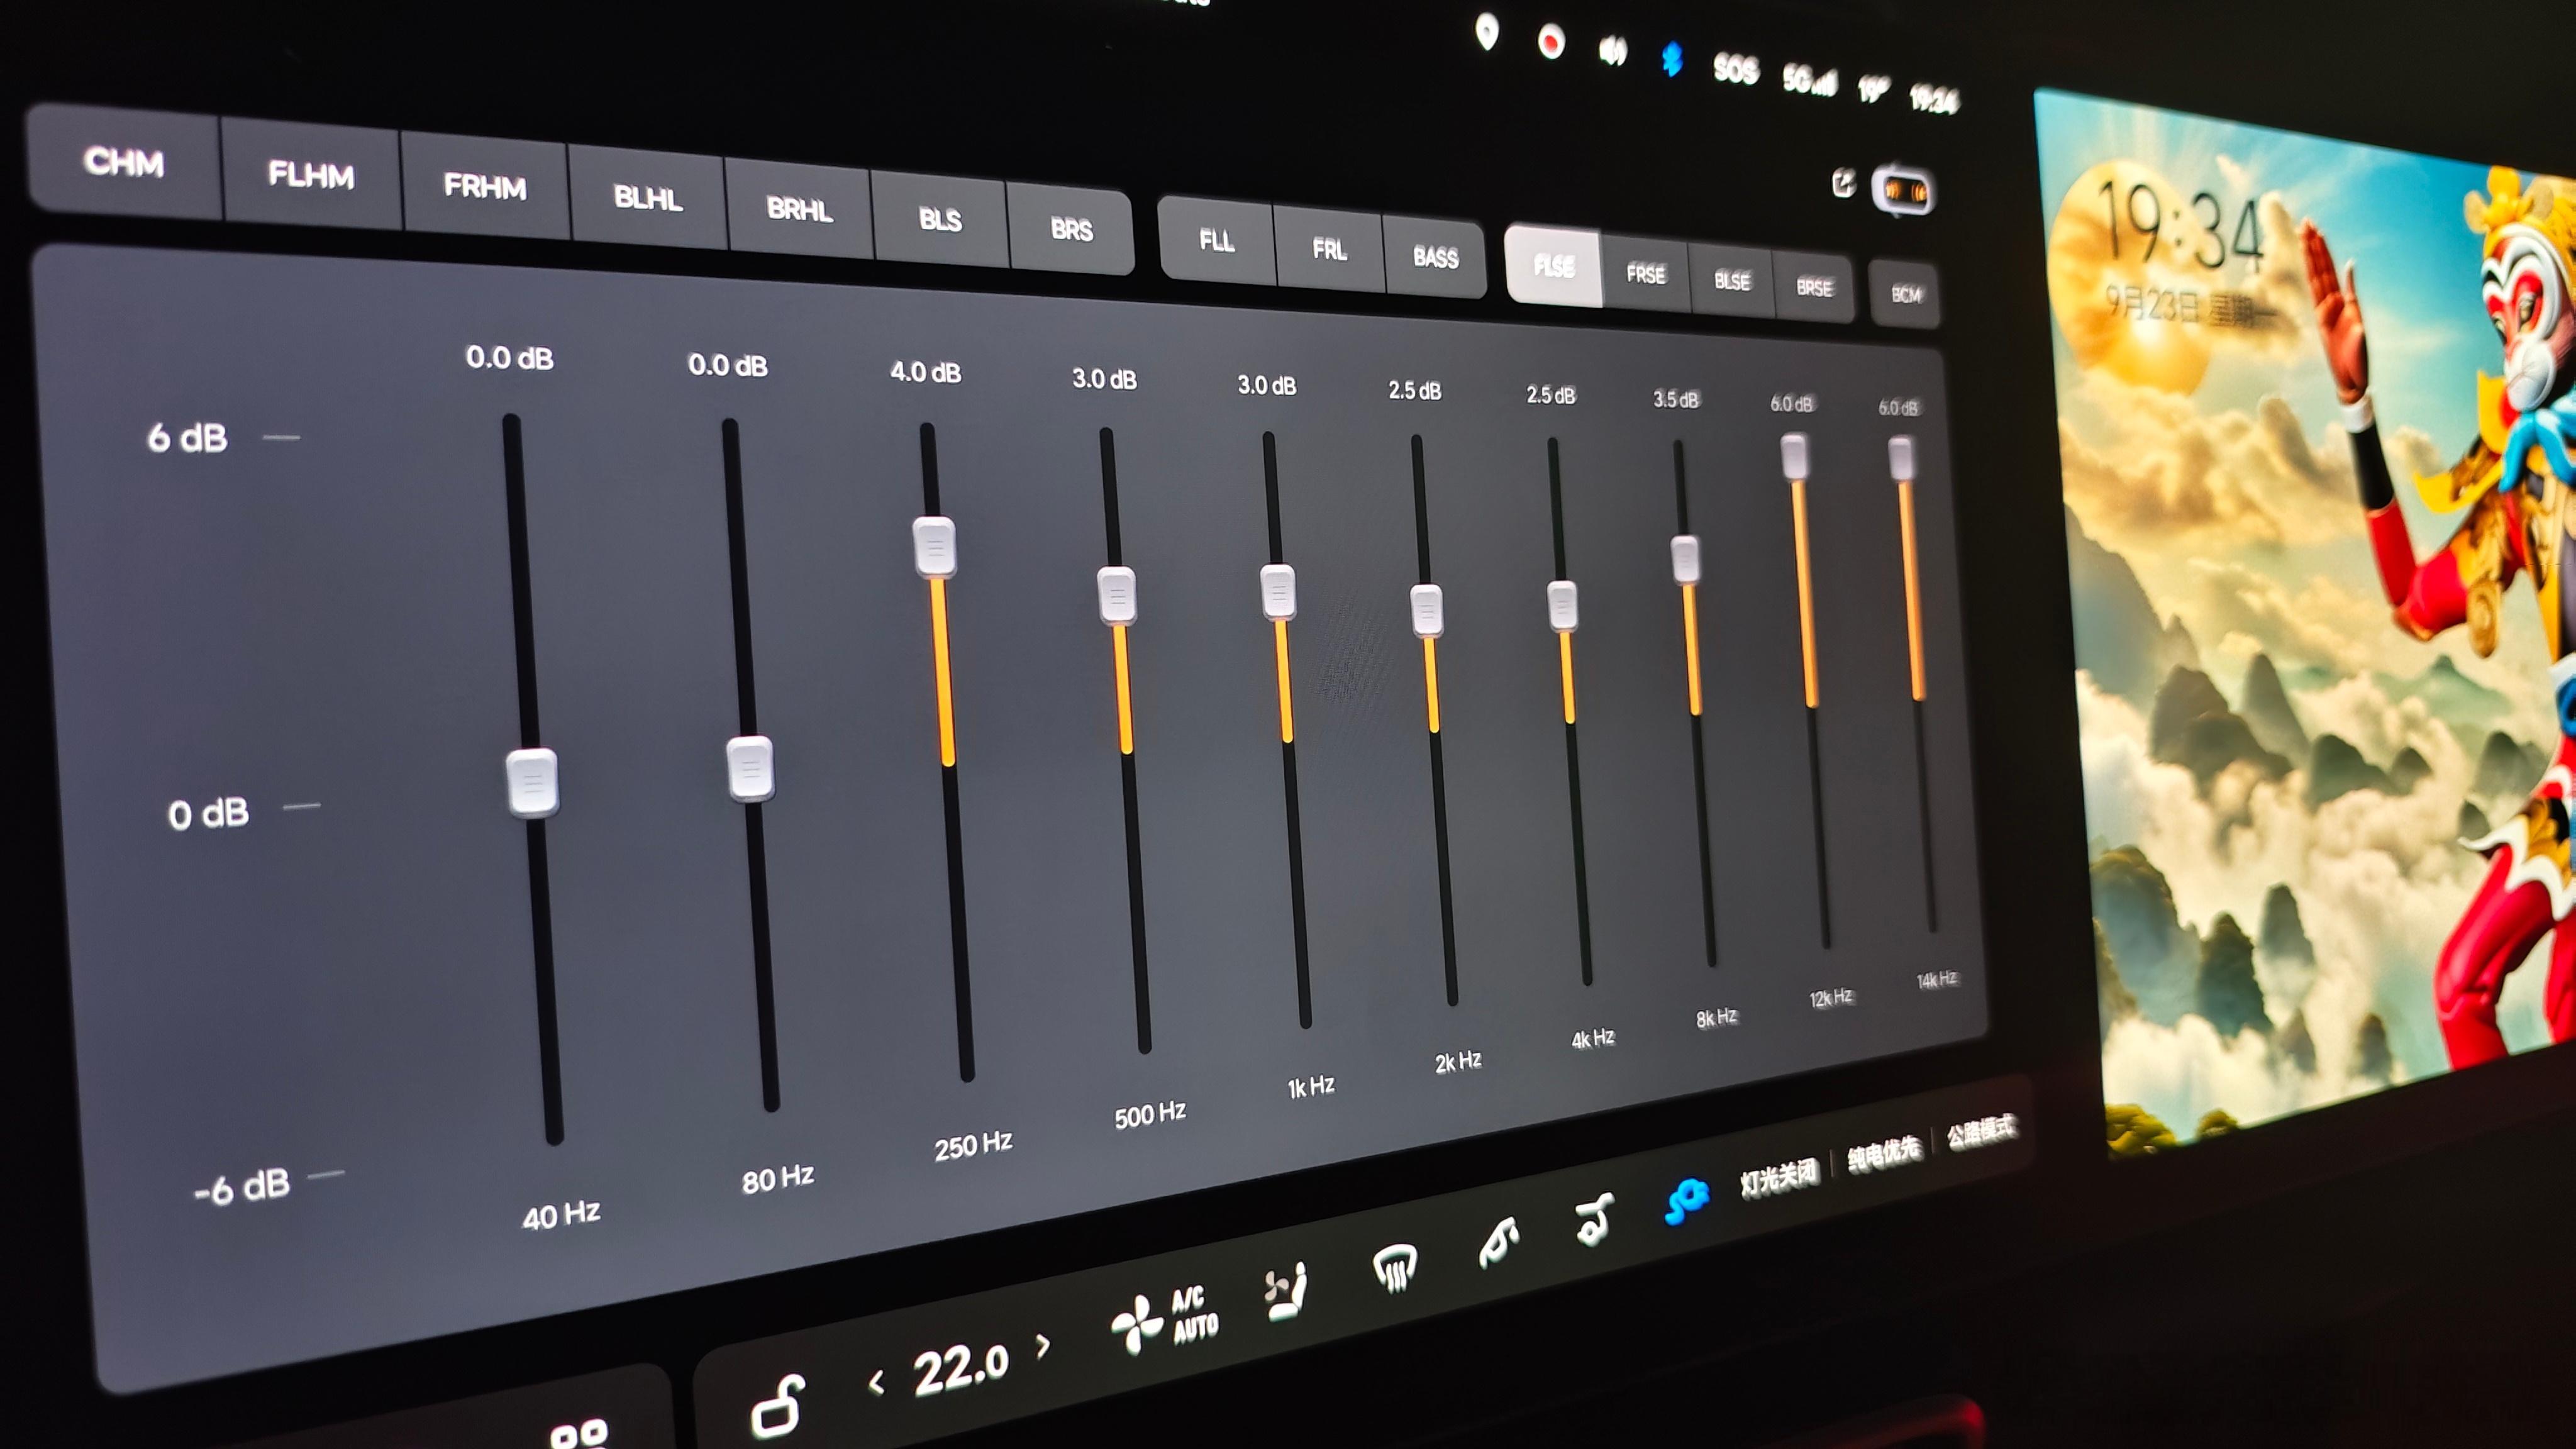Viewport: 2576px width, 1449px height.
Task: Select the BLHL speaker channel tab
Action: (x=648, y=198)
